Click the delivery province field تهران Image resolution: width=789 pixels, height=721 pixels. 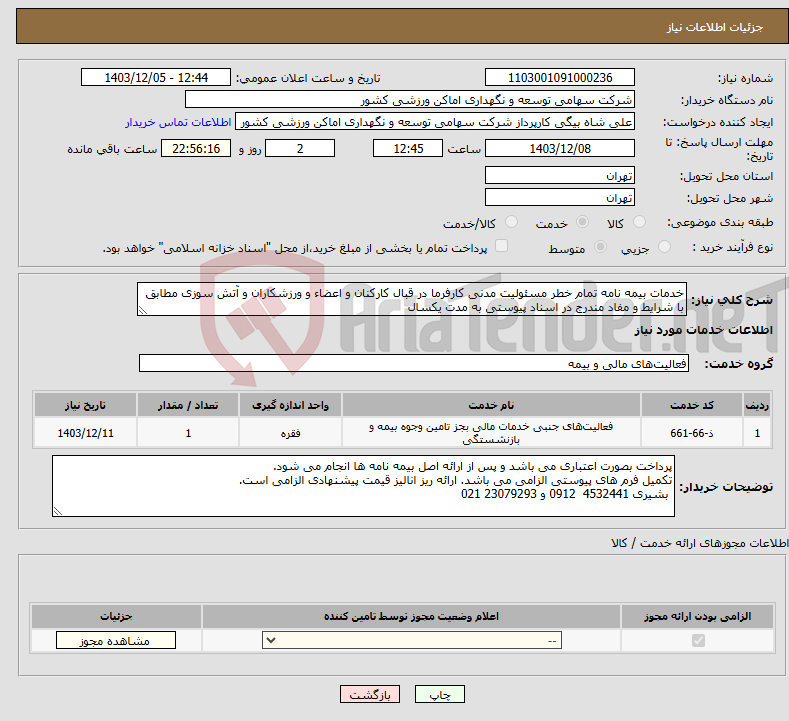point(560,175)
